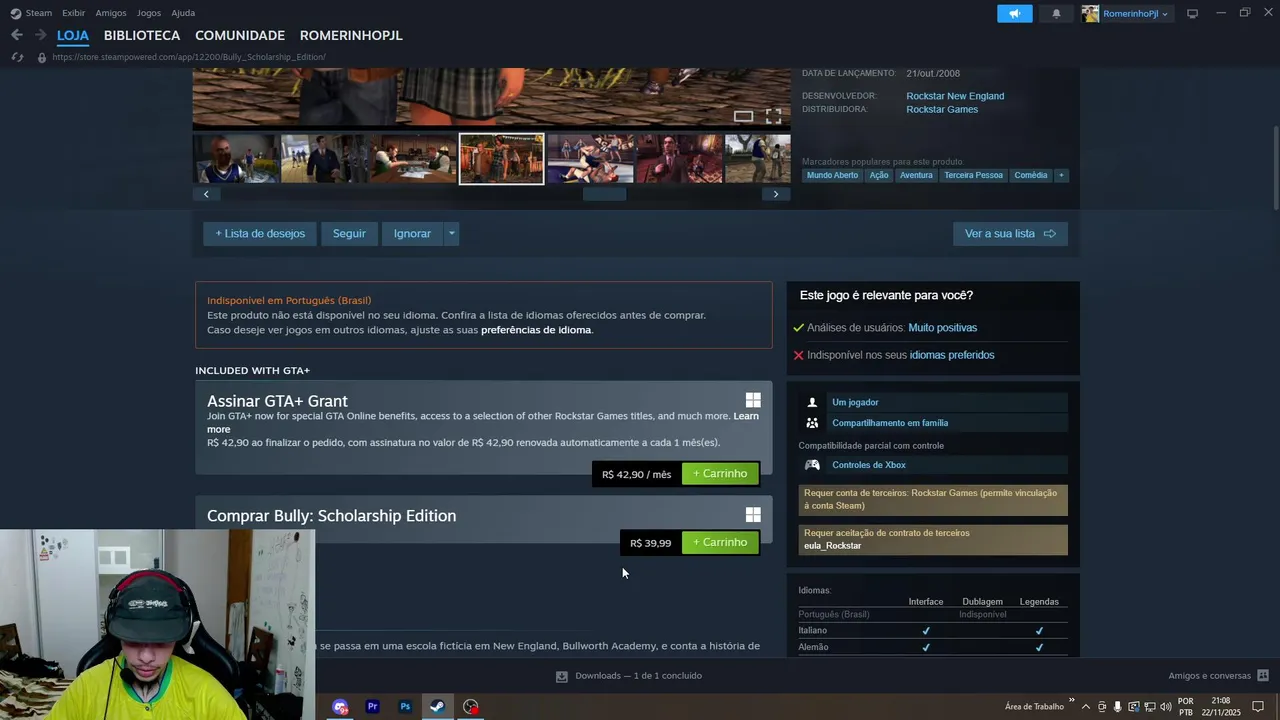Screen dimensions: 1280x720
Task: Click the RomerinhoPjl profile avatar
Action: coord(1090,13)
